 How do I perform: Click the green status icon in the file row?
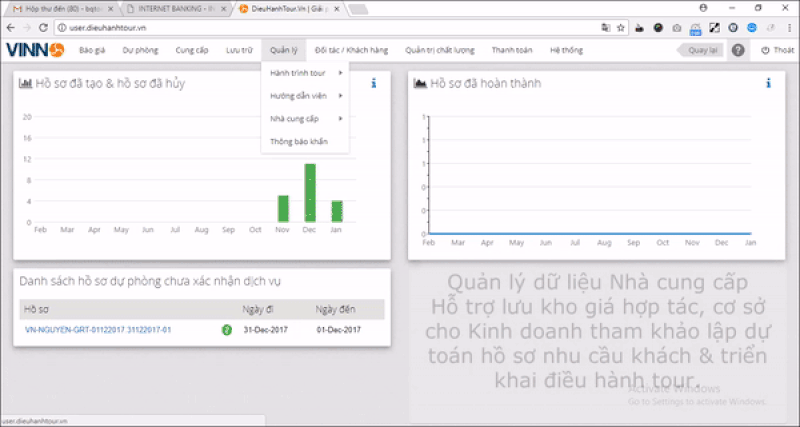click(x=227, y=329)
